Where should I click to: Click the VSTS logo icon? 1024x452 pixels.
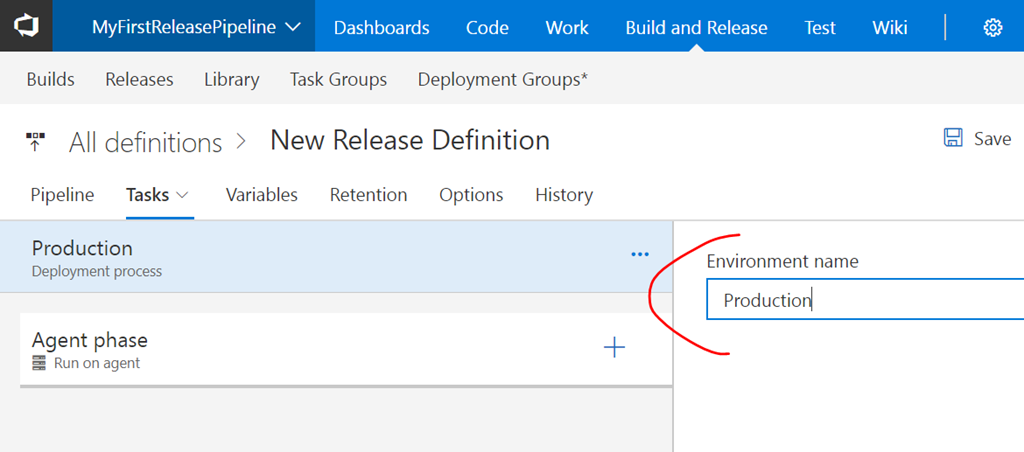pos(26,26)
